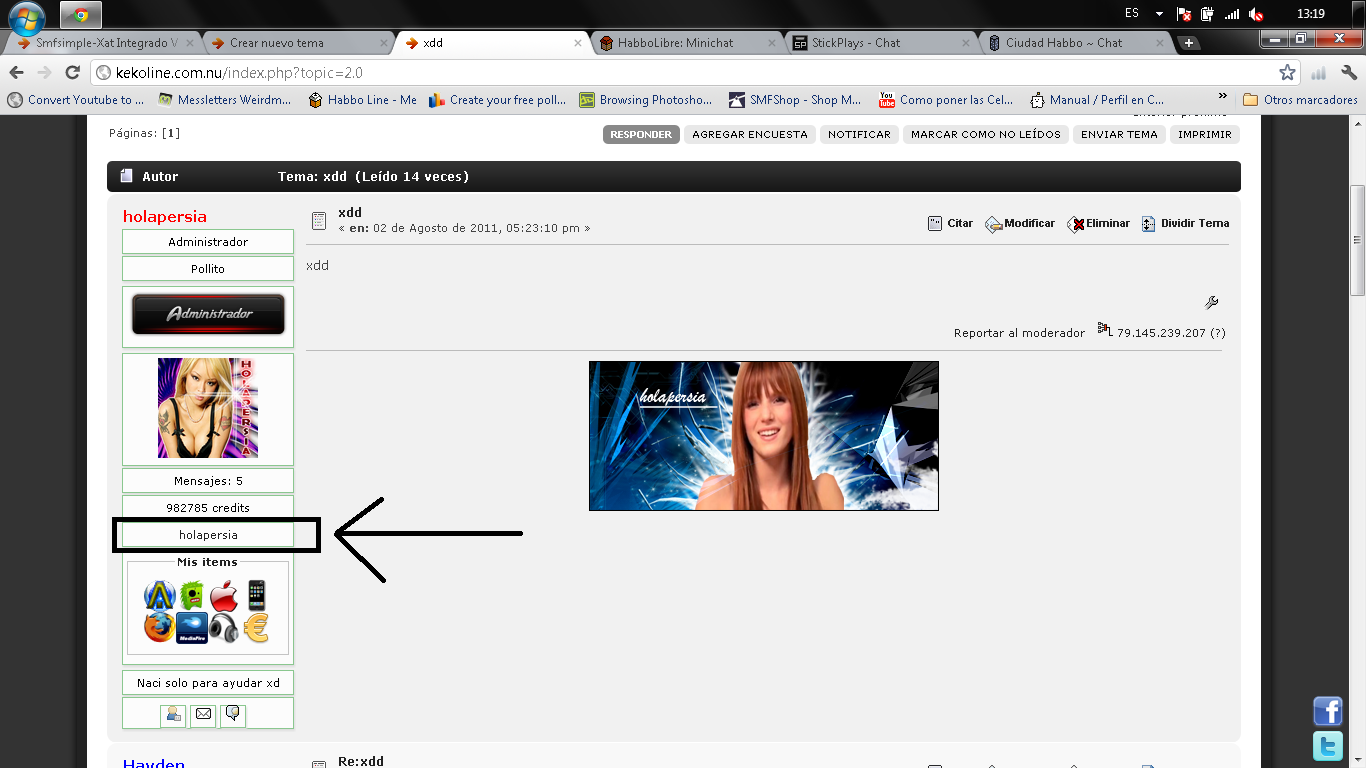Click the iPhone item icon
Viewport: 1366px width, 768px height.
click(256, 595)
